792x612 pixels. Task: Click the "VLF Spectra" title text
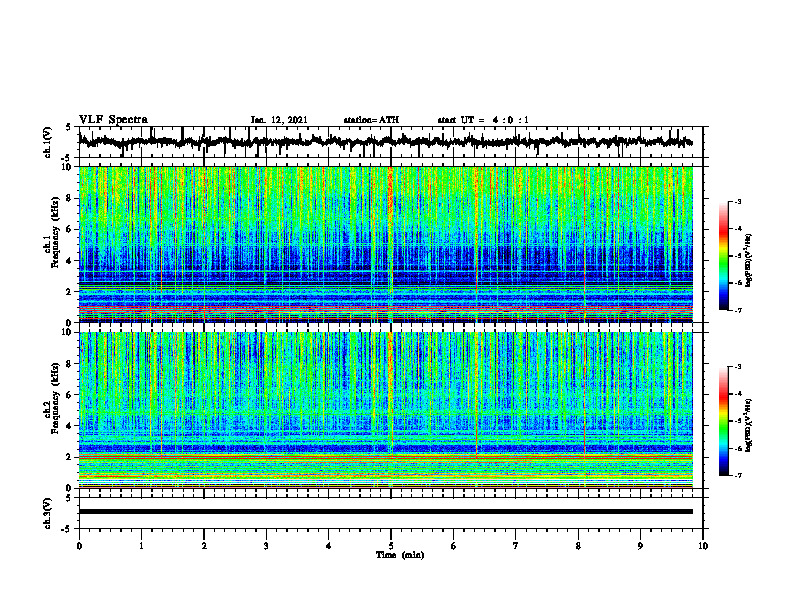click(x=113, y=120)
